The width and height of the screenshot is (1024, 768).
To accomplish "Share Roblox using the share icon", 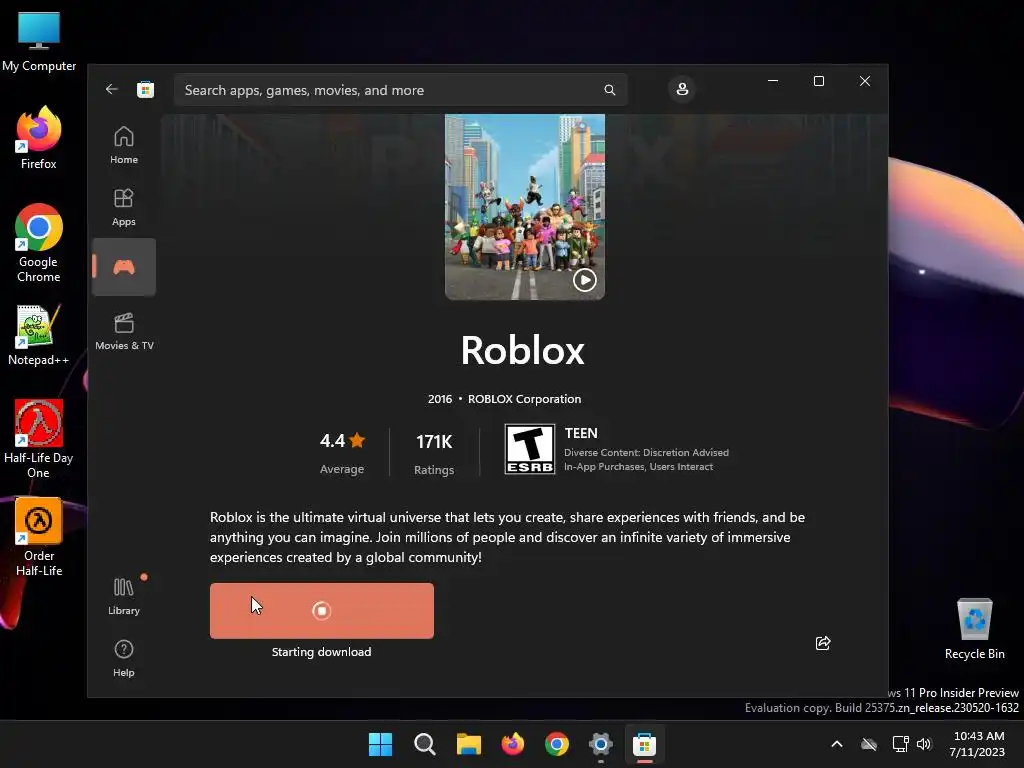I will pyautogui.click(x=823, y=643).
